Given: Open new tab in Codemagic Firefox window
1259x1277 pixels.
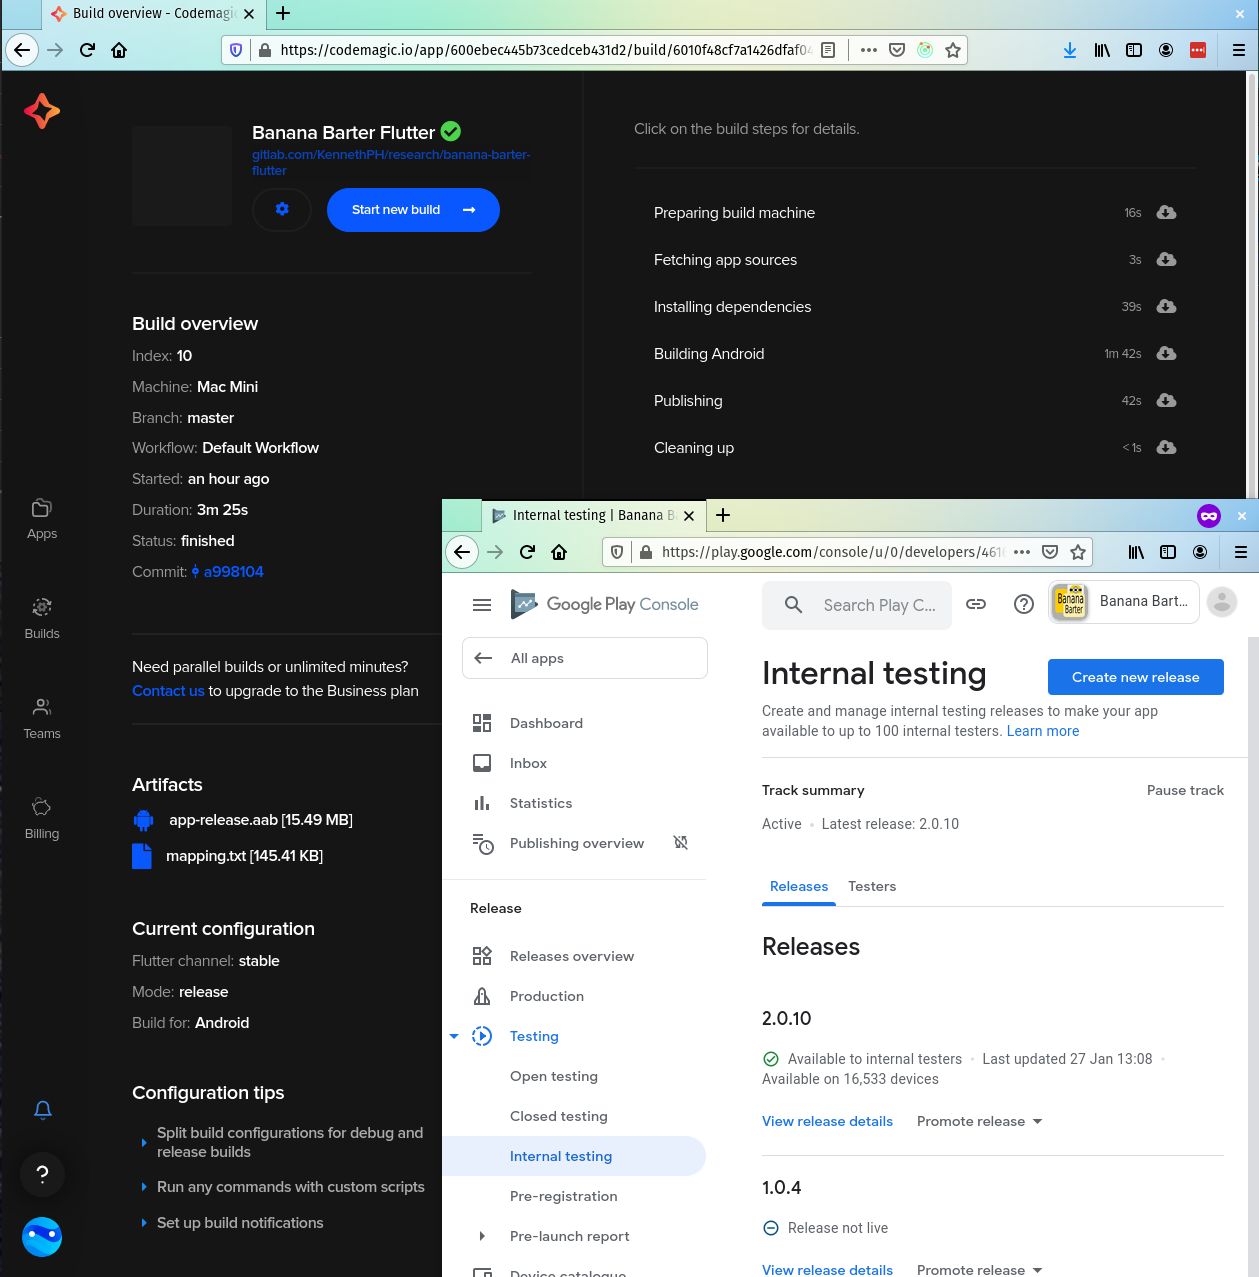Looking at the screenshot, I should pos(283,13).
